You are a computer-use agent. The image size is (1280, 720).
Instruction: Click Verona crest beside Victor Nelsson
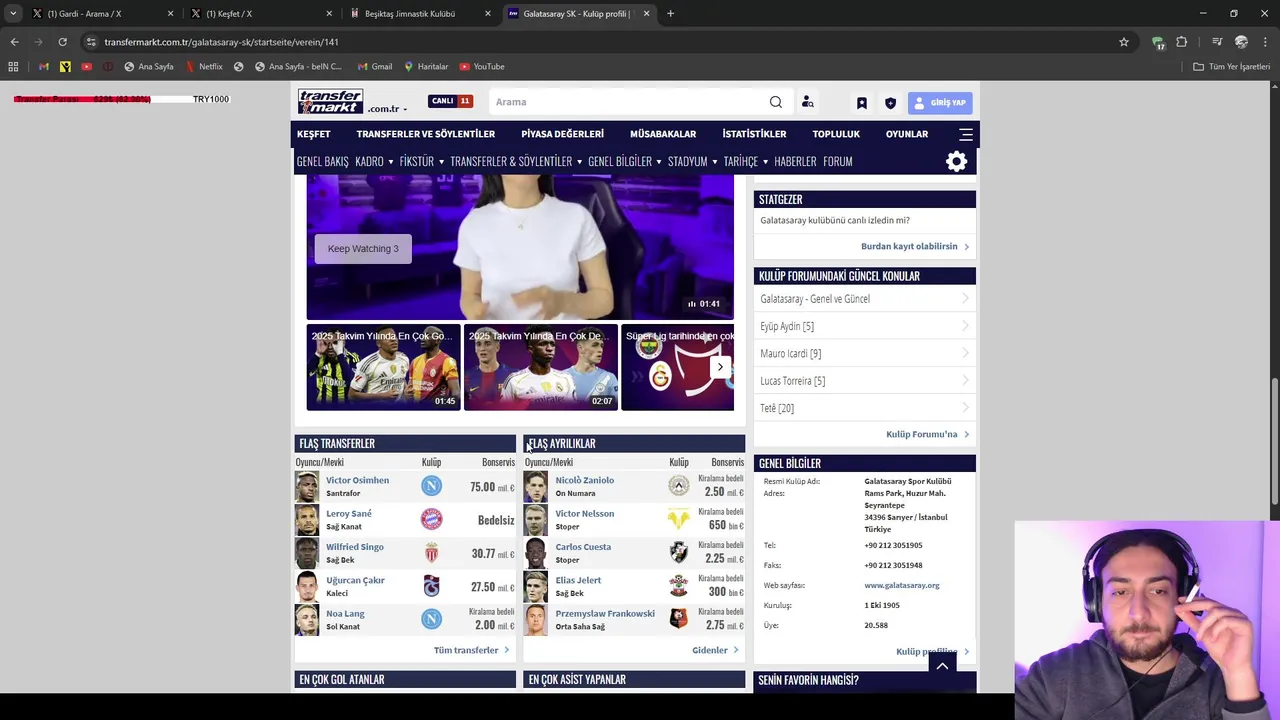(x=679, y=519)
